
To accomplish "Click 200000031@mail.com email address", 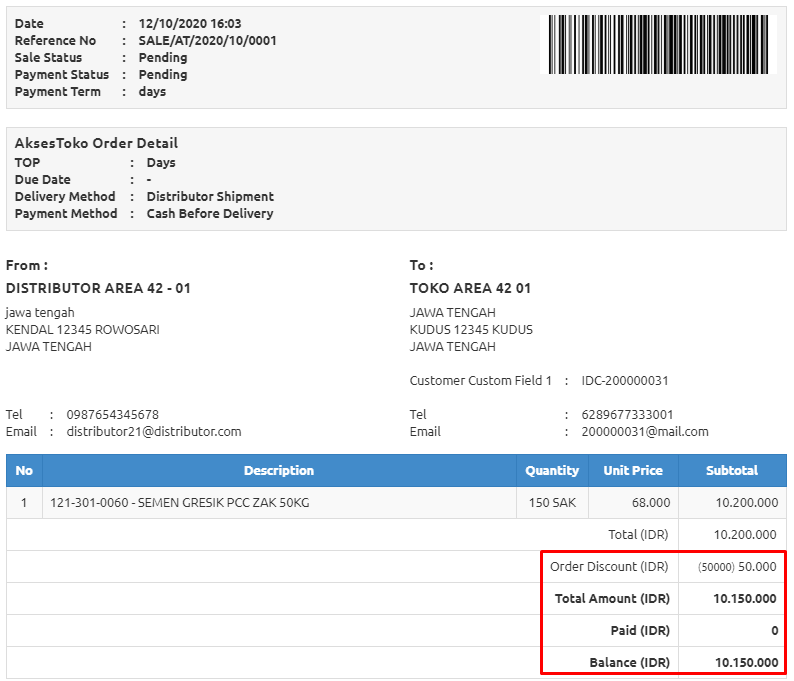I will tap(645, 432).
